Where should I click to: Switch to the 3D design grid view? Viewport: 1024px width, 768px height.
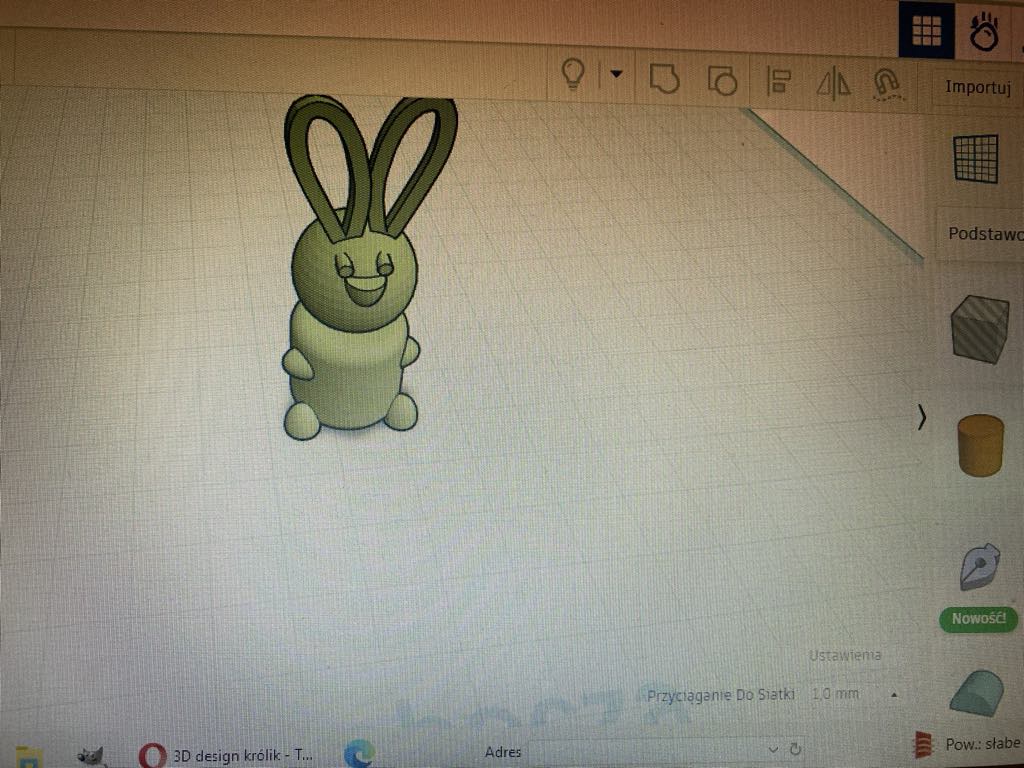click(926, 30)
